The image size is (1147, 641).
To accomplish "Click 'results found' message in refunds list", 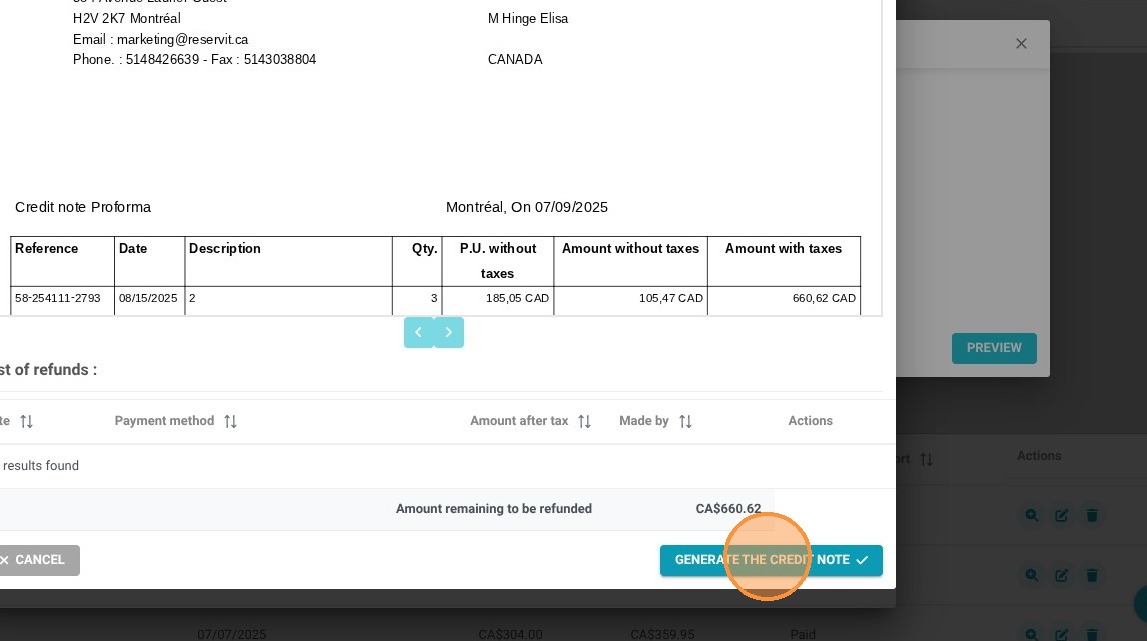I will (x=40, y=466).
